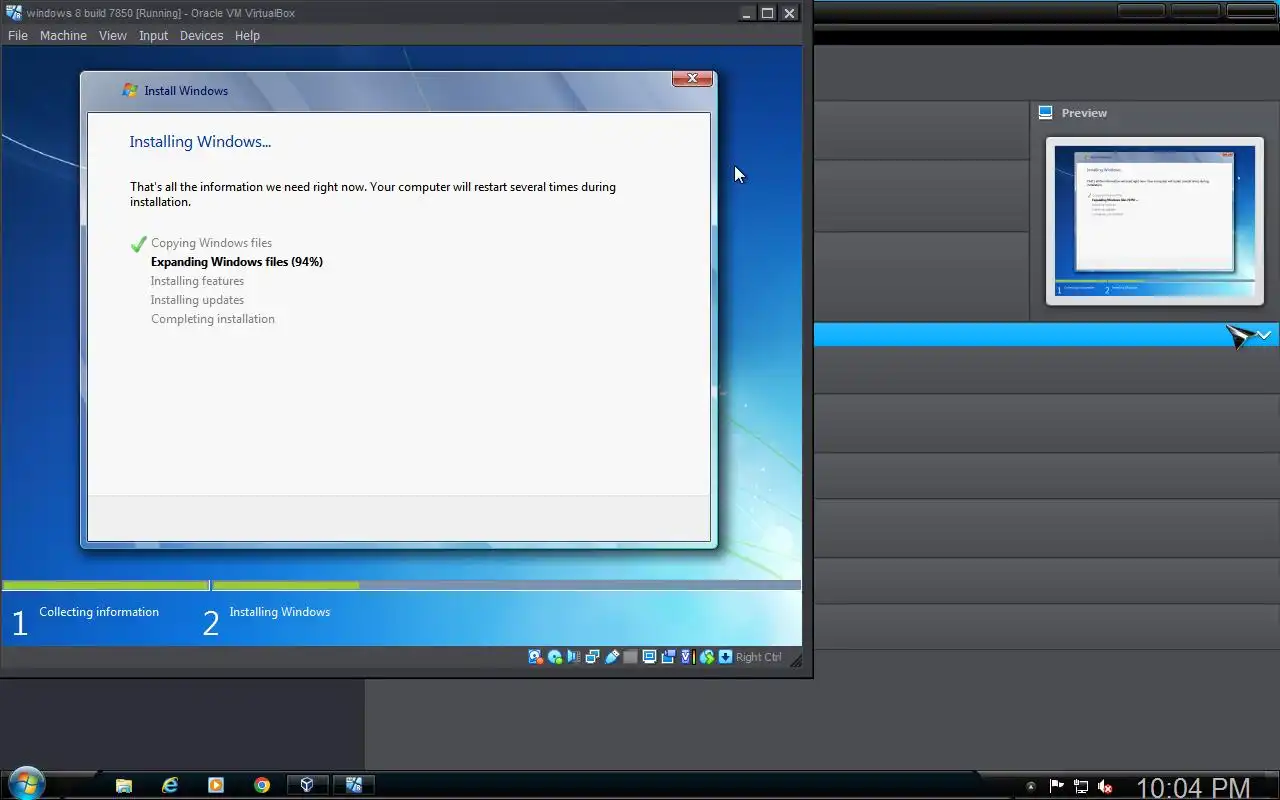Click the Installing features step text
1280x800 pixels.
(x=197, y=281)
